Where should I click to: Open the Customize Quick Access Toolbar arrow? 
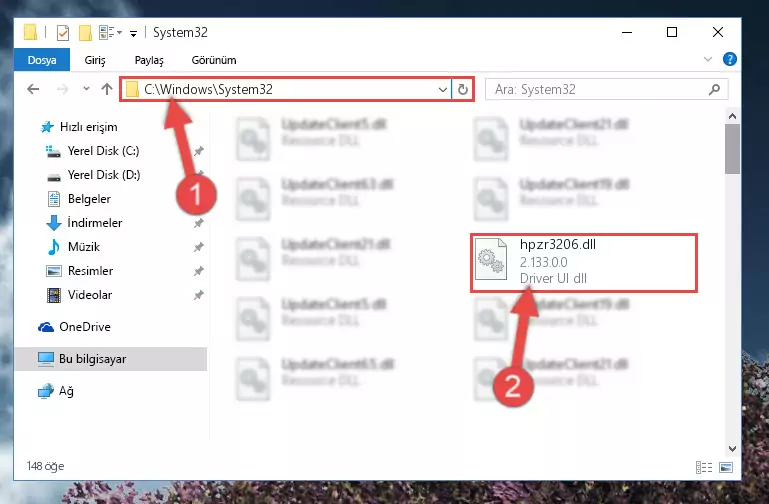point(133,33)
